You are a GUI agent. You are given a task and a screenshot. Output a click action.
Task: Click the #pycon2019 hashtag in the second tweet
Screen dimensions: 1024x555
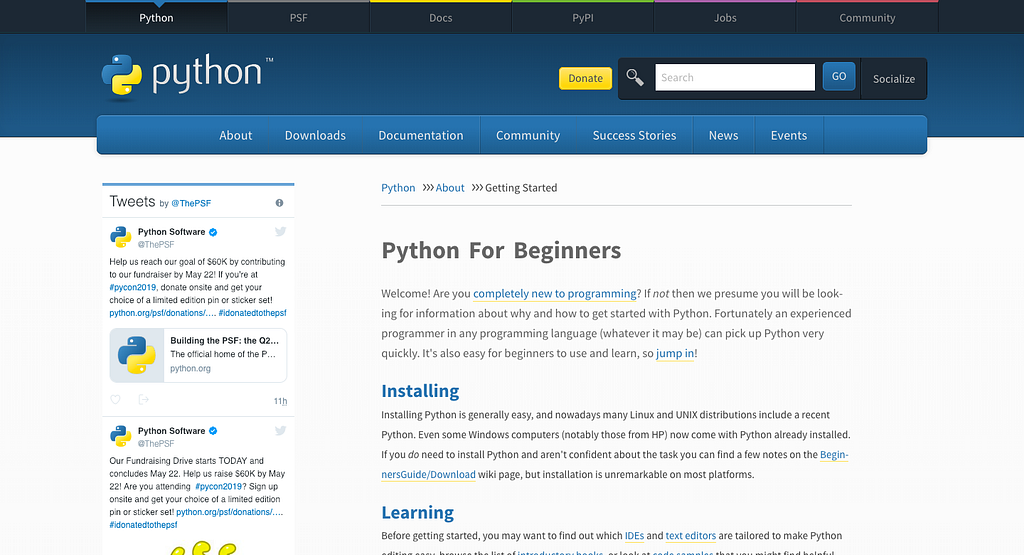pos(219,486)
